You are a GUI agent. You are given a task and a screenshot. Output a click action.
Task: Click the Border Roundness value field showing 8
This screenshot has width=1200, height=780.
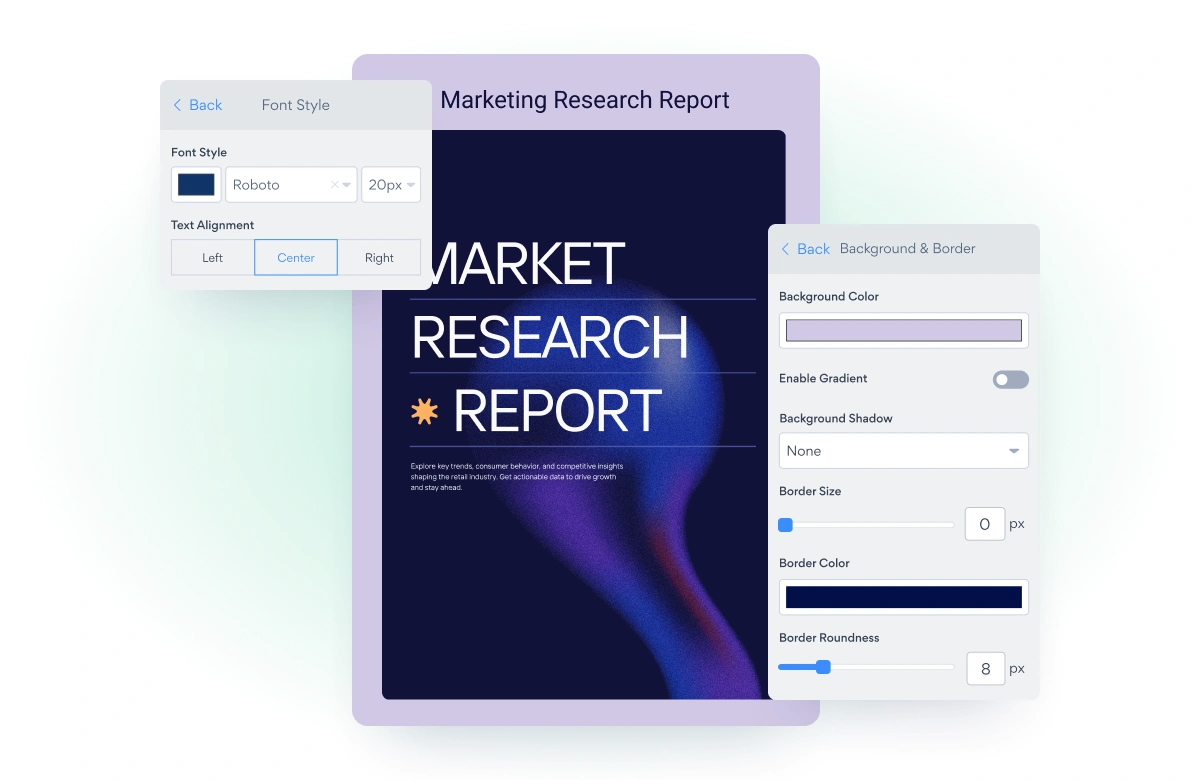[x=985, y=668]
